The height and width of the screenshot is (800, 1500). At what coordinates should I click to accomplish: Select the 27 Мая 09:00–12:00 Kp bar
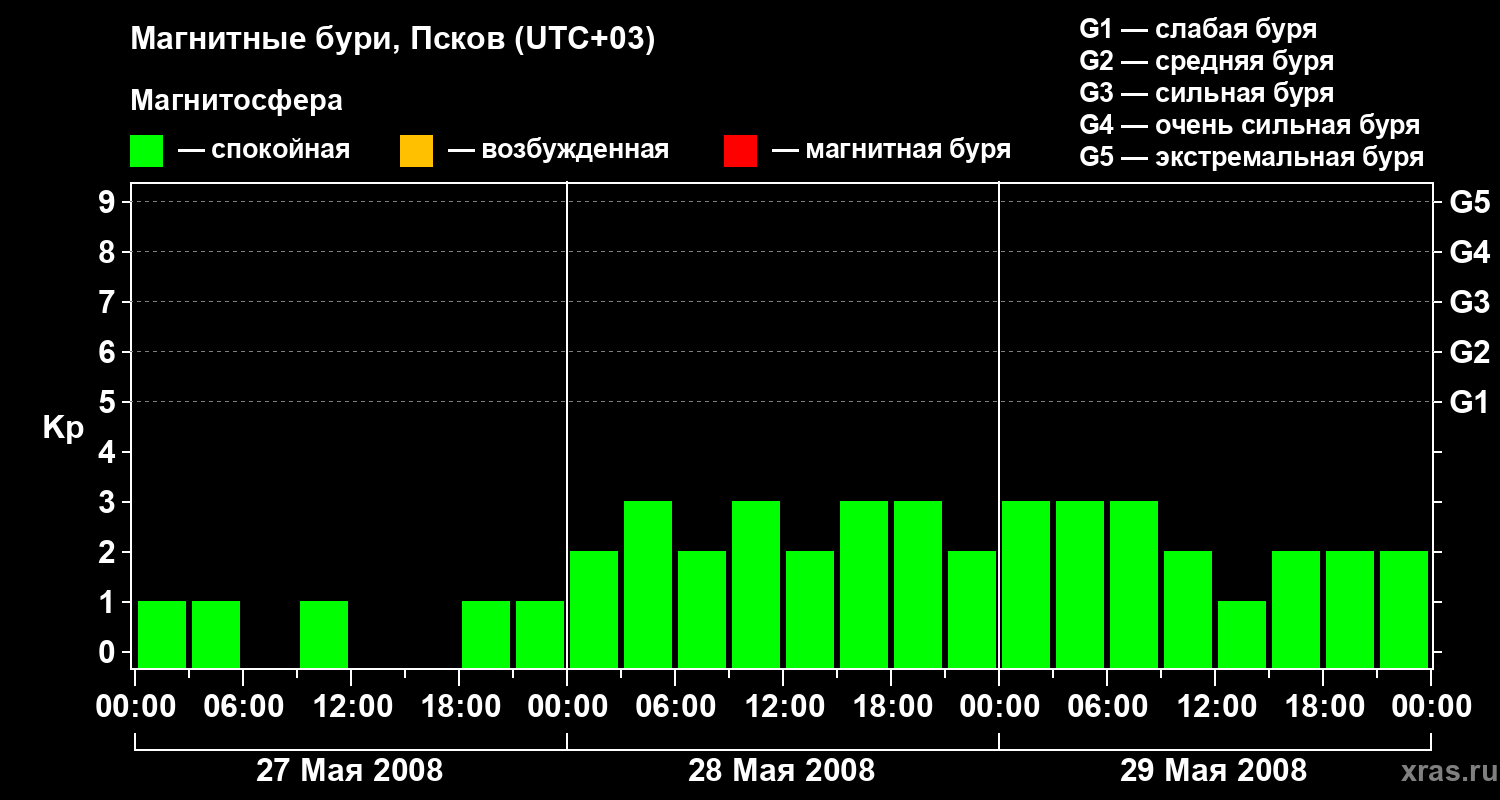[324, 634]
